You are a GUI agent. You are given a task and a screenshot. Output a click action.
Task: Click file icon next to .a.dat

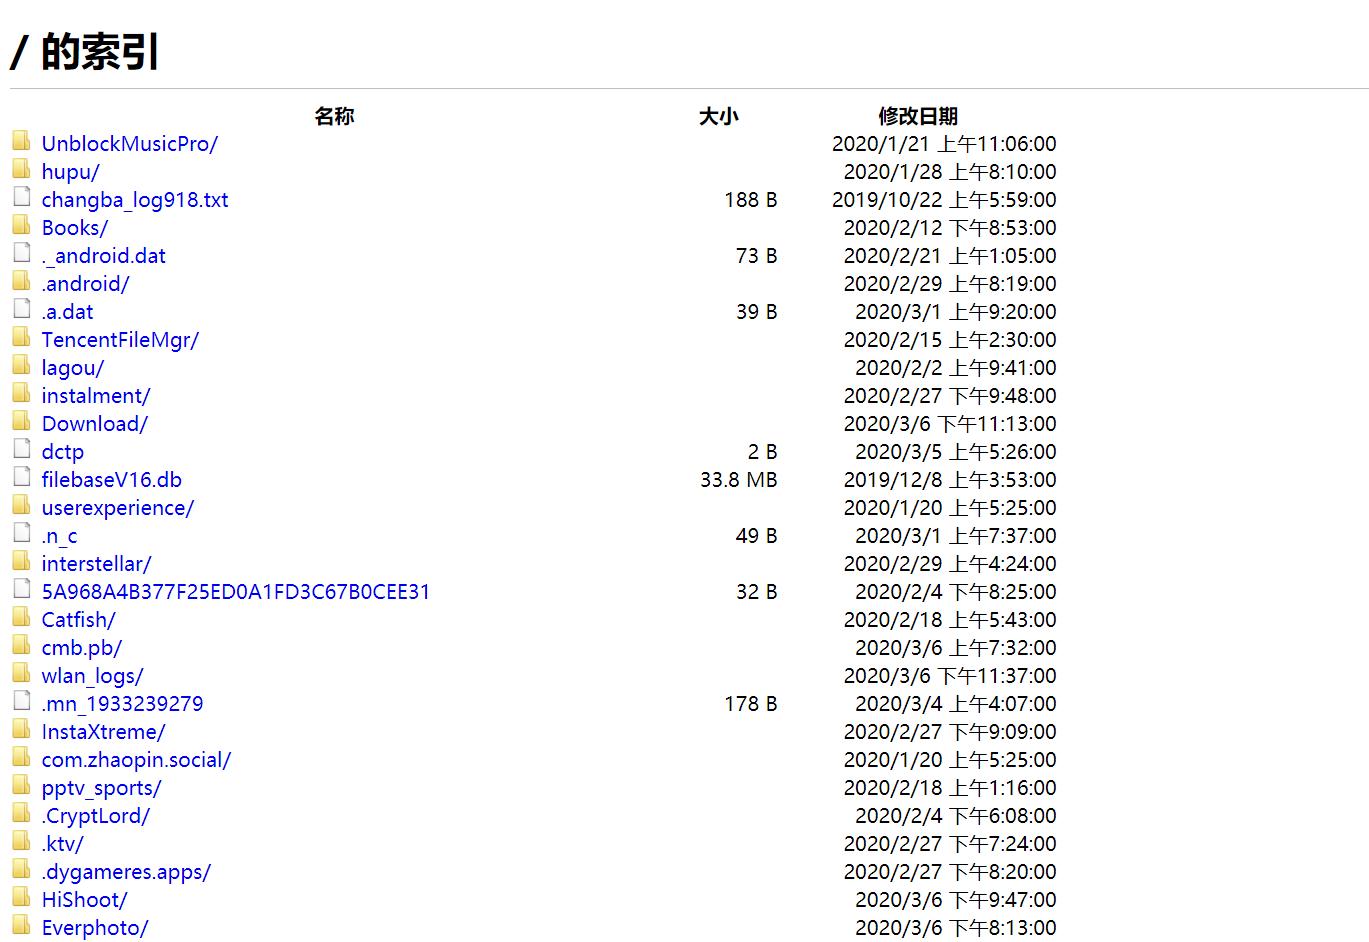[x=21, y=308]
